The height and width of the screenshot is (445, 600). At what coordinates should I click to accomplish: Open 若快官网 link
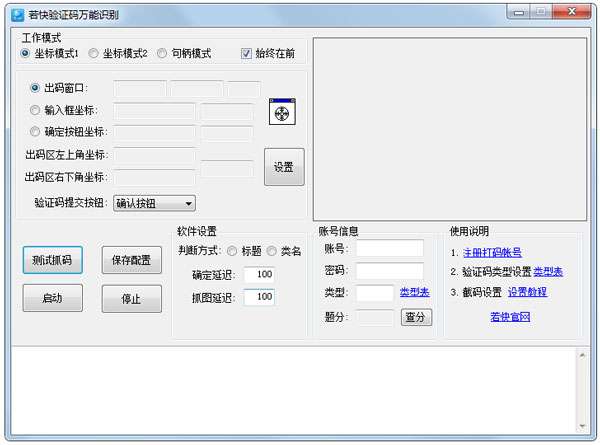click(x=510, y=316)
